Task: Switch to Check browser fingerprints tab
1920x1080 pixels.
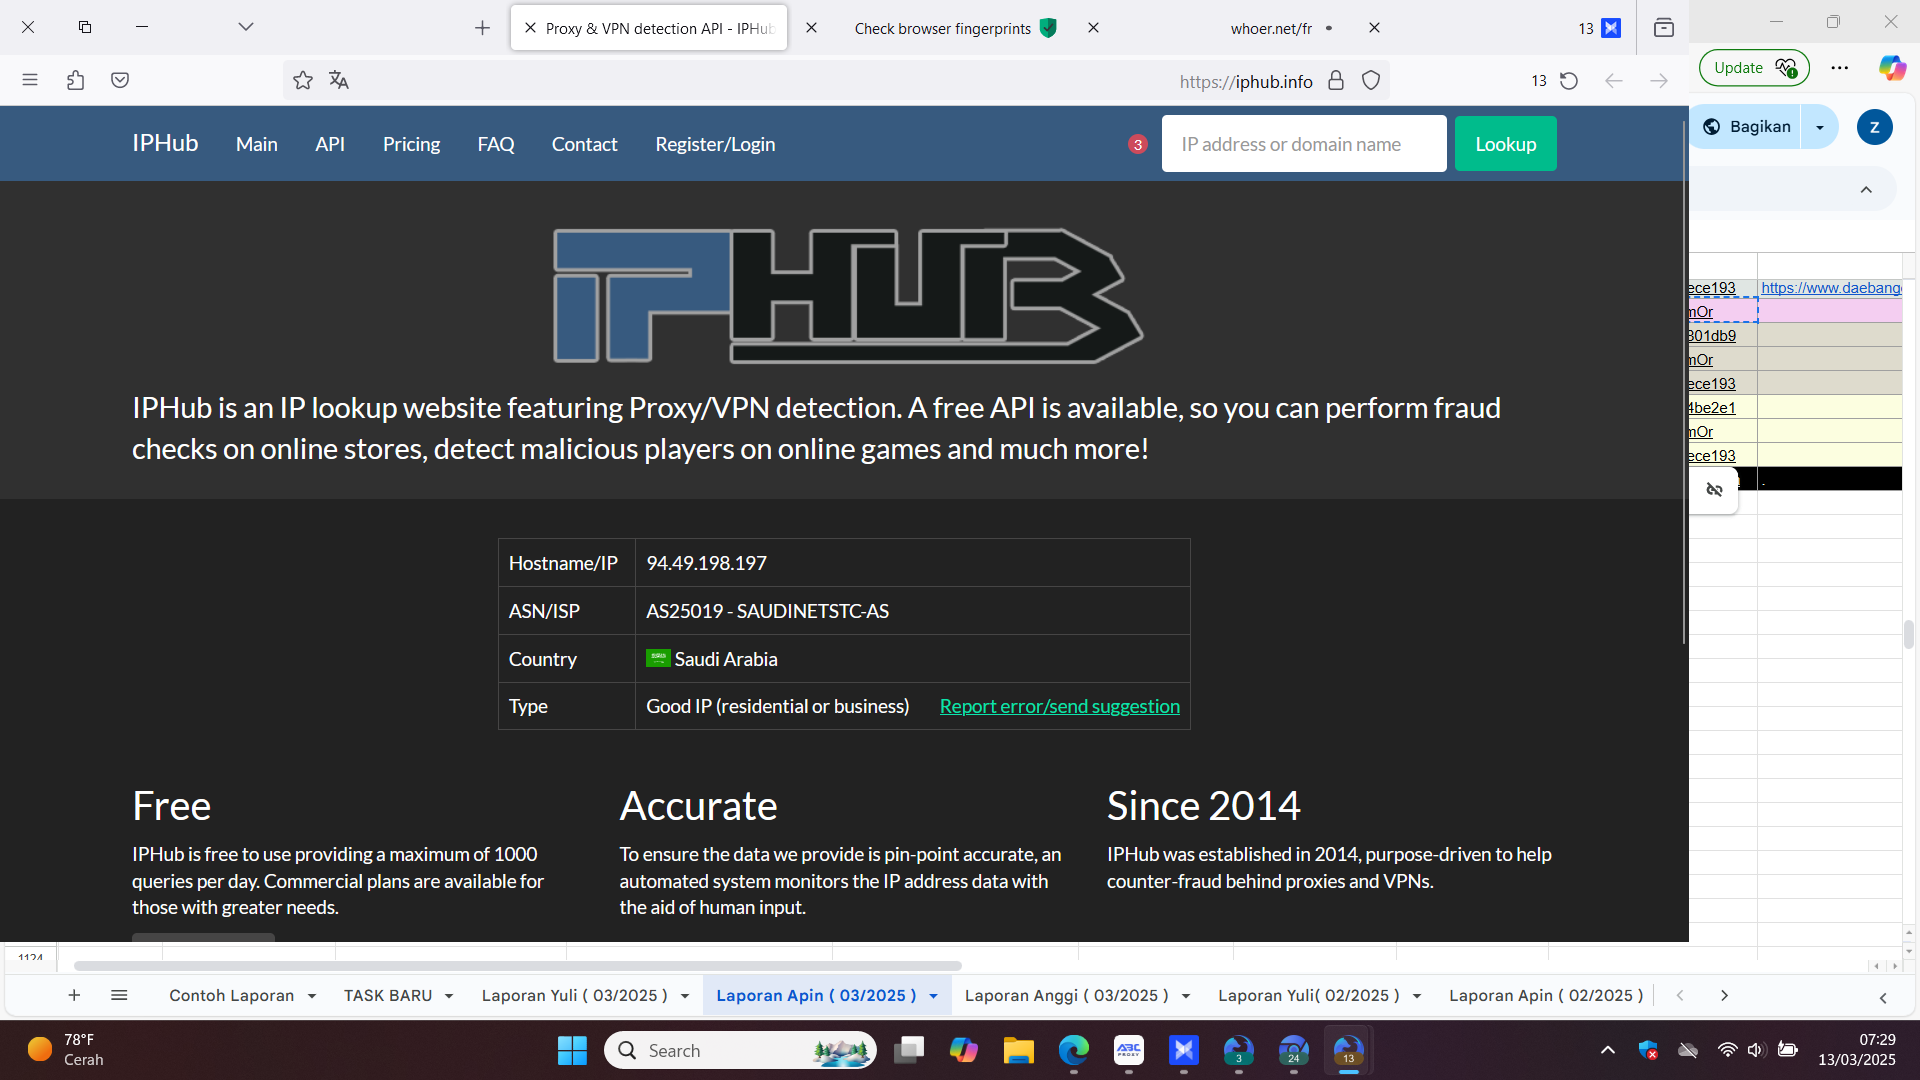Action: (943, 28)
